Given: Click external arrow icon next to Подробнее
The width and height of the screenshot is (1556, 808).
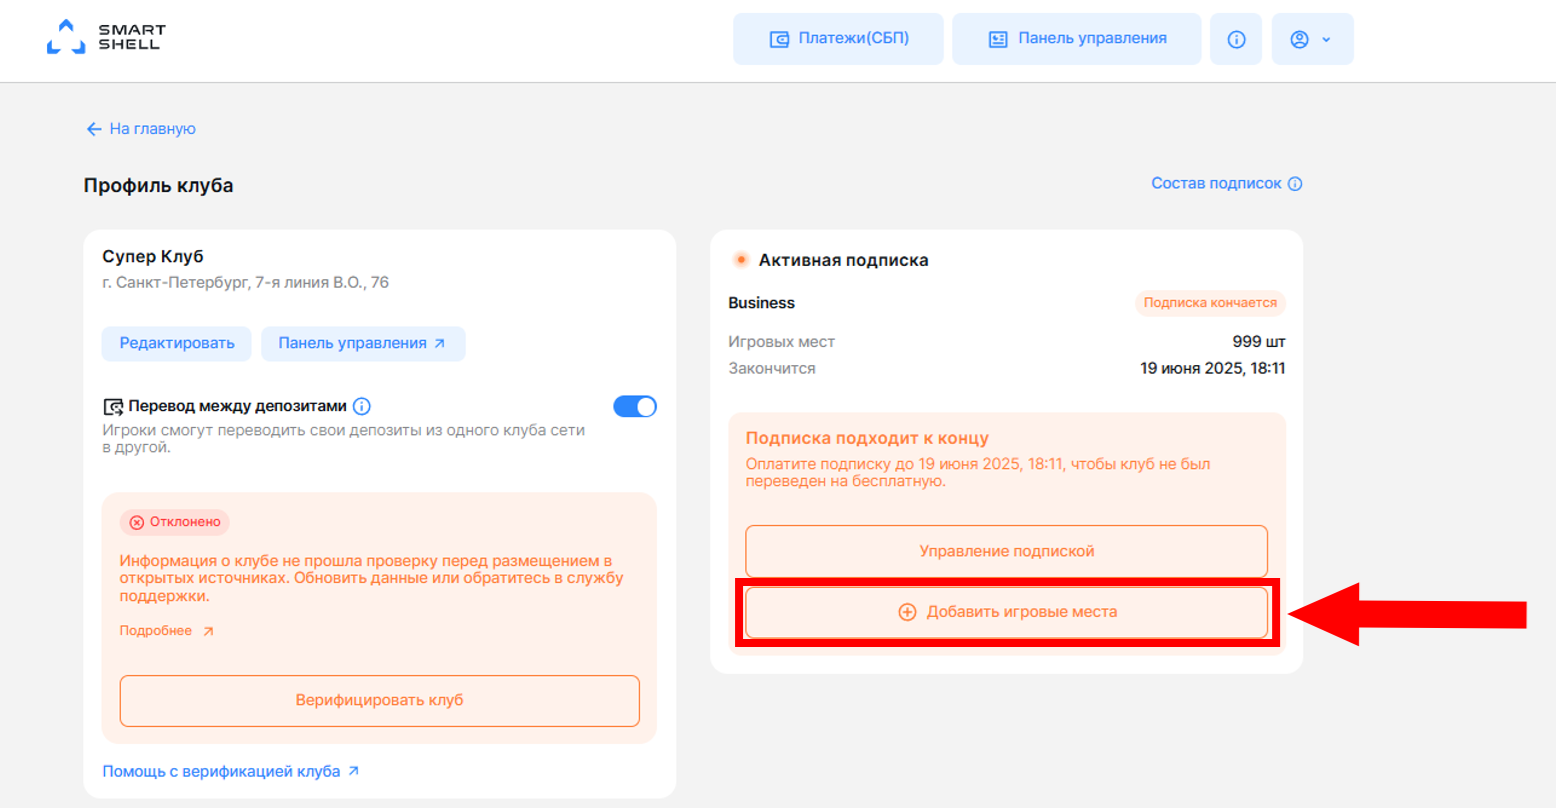Looking at the screenshot, I should [x=208, y=631].
